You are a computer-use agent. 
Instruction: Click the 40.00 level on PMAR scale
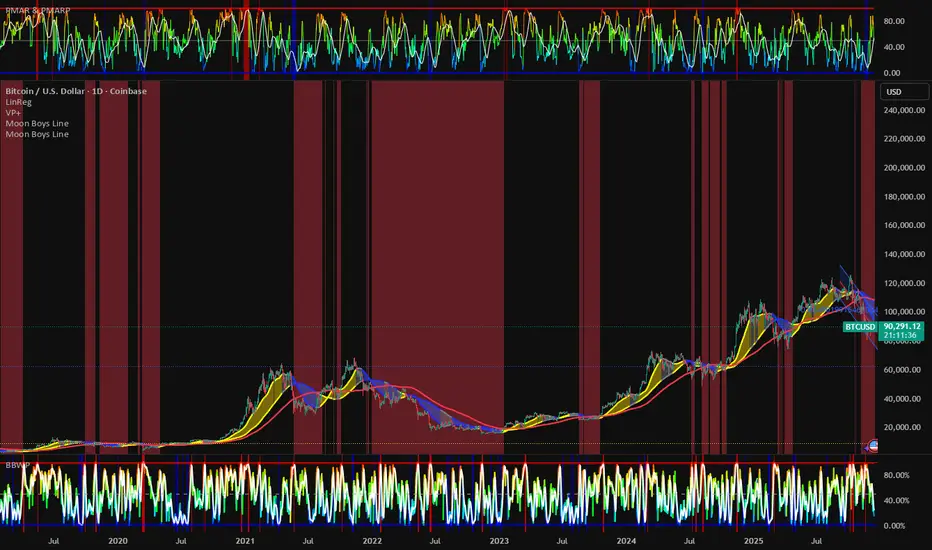click(x=894, y=47)
